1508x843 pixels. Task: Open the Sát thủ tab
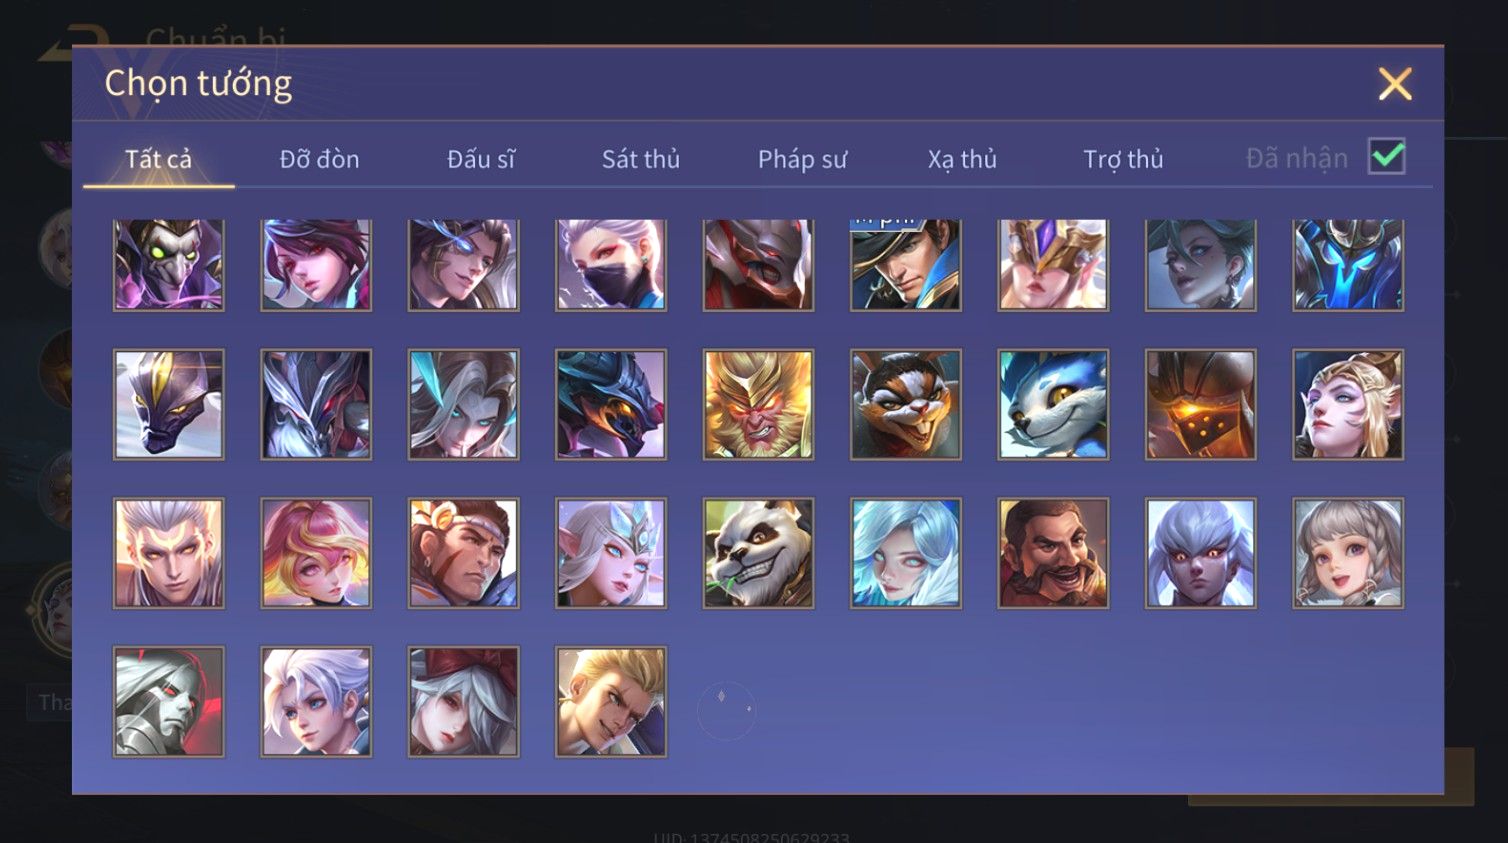pyautogui.click(x=640, y=159)
